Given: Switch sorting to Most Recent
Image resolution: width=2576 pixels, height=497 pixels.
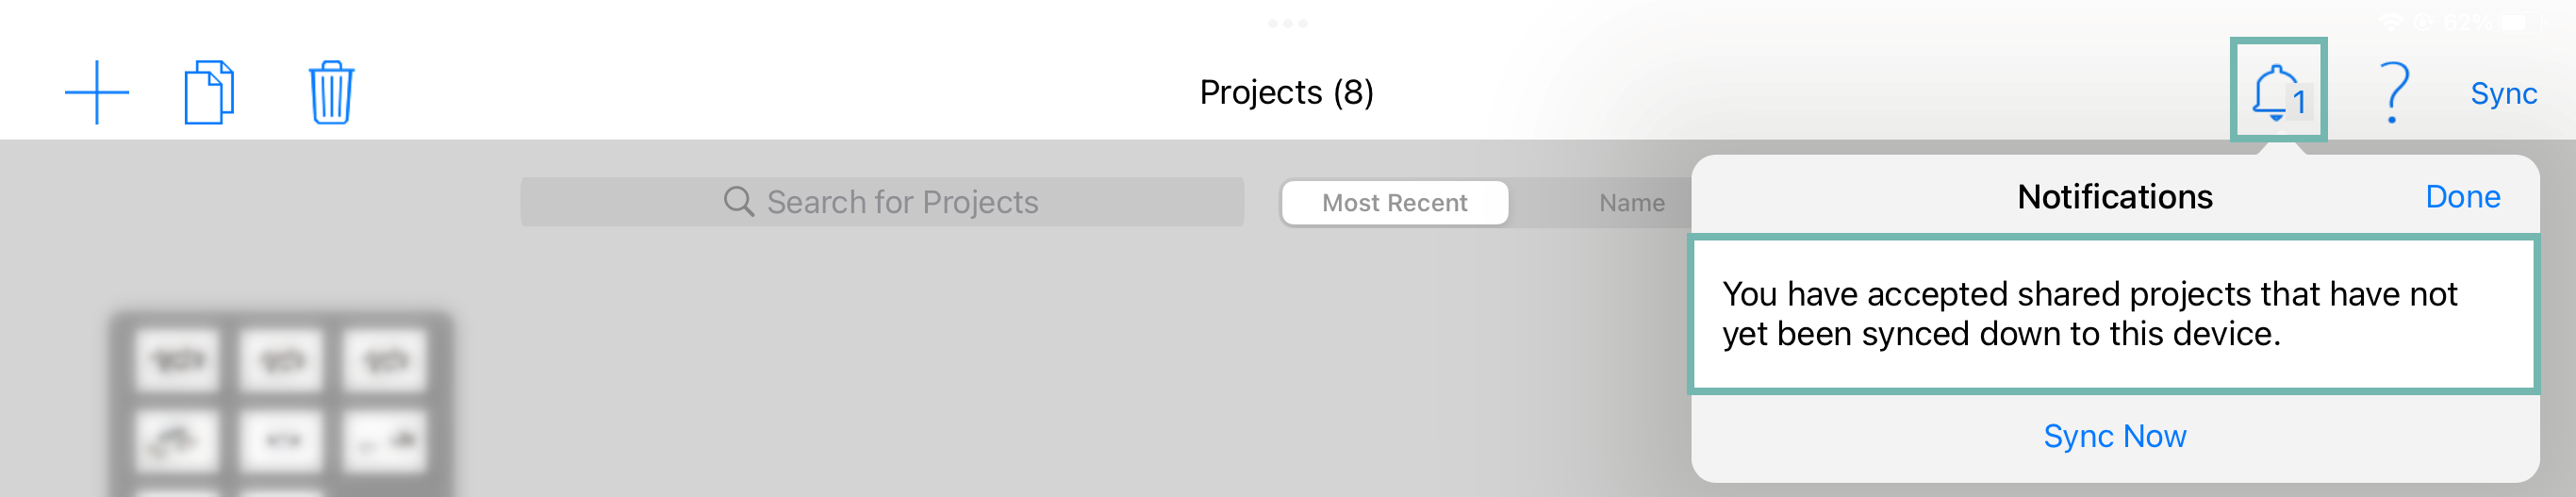Looking at the screenshot, I should click(1394, 203).
